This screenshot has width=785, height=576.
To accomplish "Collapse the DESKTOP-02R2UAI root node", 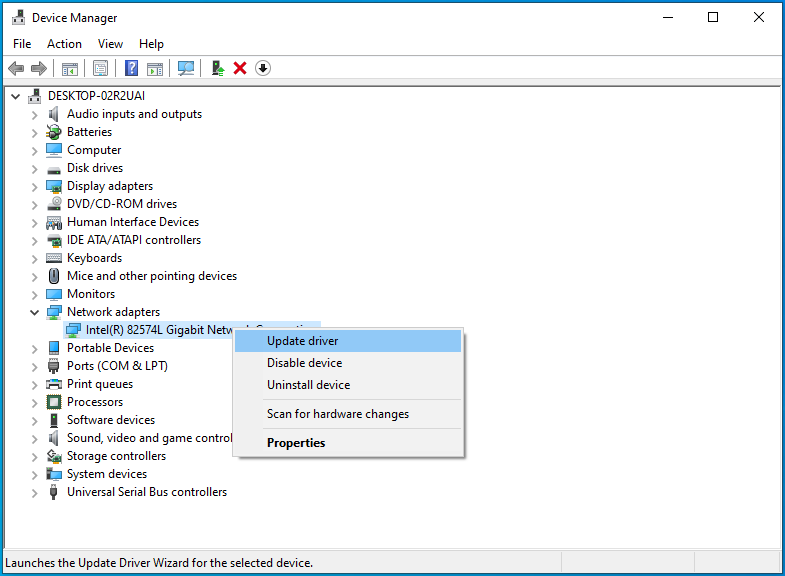I will point(16,96).
